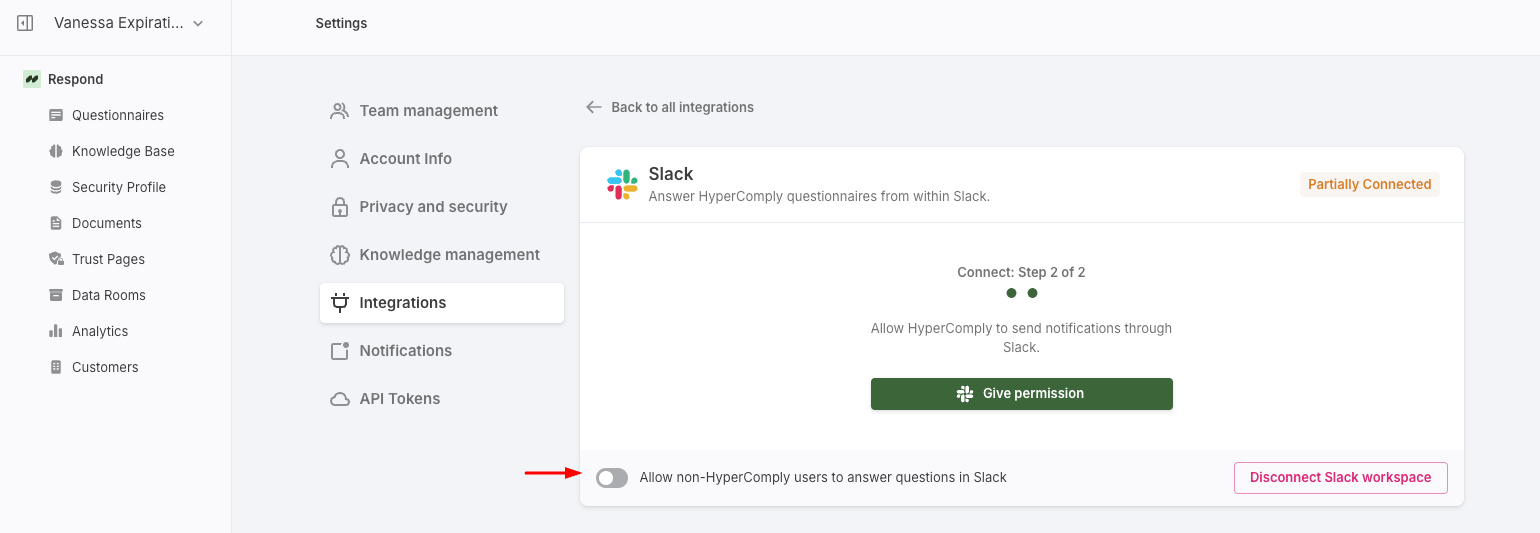Click the Data Rooms archive icon
1540x533 pixels.
(56, 295)
